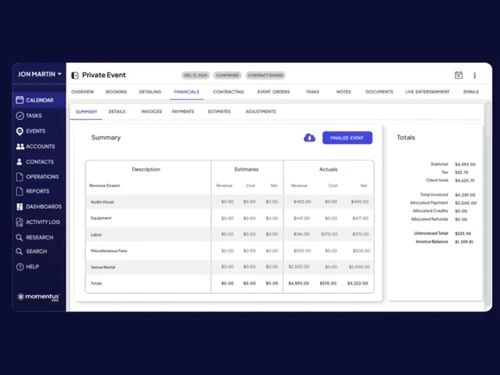Open the Tasks checkmark icon in sidebar
The image size is (500, 375).
click(x=20, y=116)
